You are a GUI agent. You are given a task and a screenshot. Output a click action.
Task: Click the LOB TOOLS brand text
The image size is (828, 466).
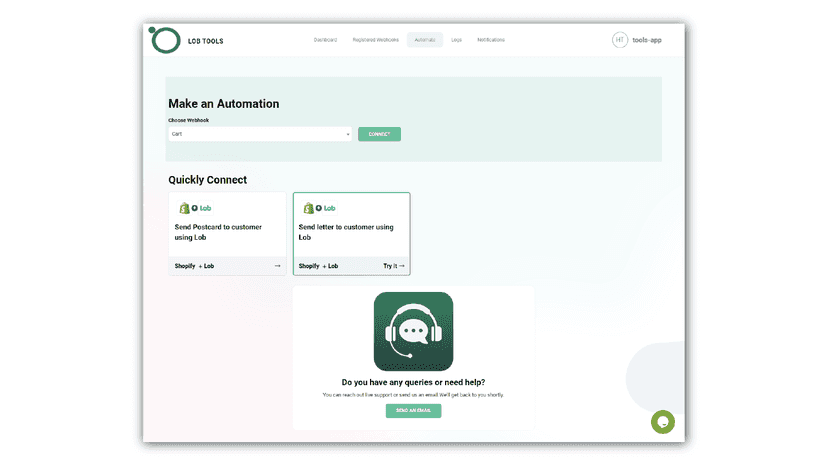pyautogui.click(x=205, y=41)
